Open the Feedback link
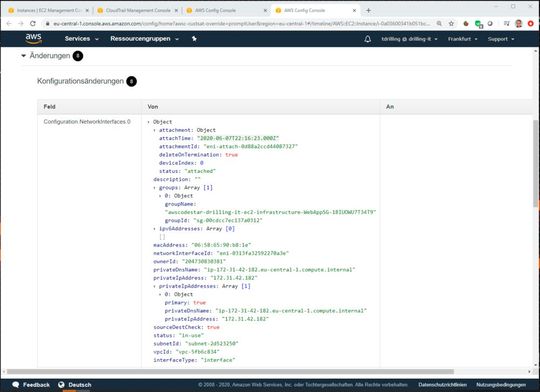 [36, 385]
